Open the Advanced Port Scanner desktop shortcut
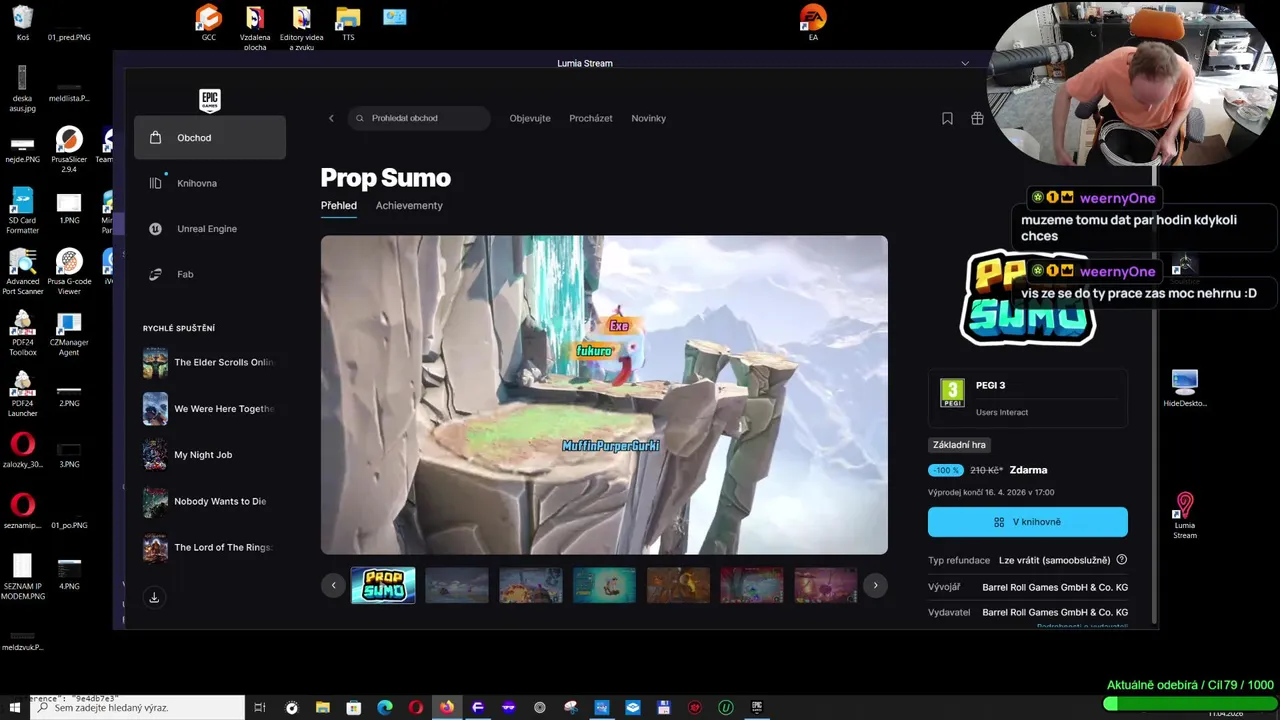This screenshot has width=1280, height=720. point(22,272)
